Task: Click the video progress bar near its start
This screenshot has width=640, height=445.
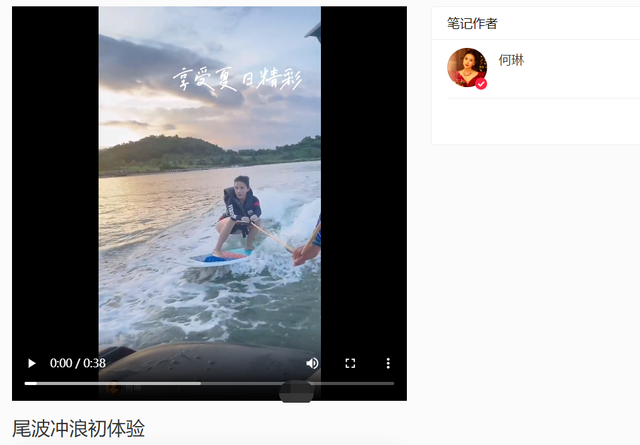Action: [x=31, y=383]
